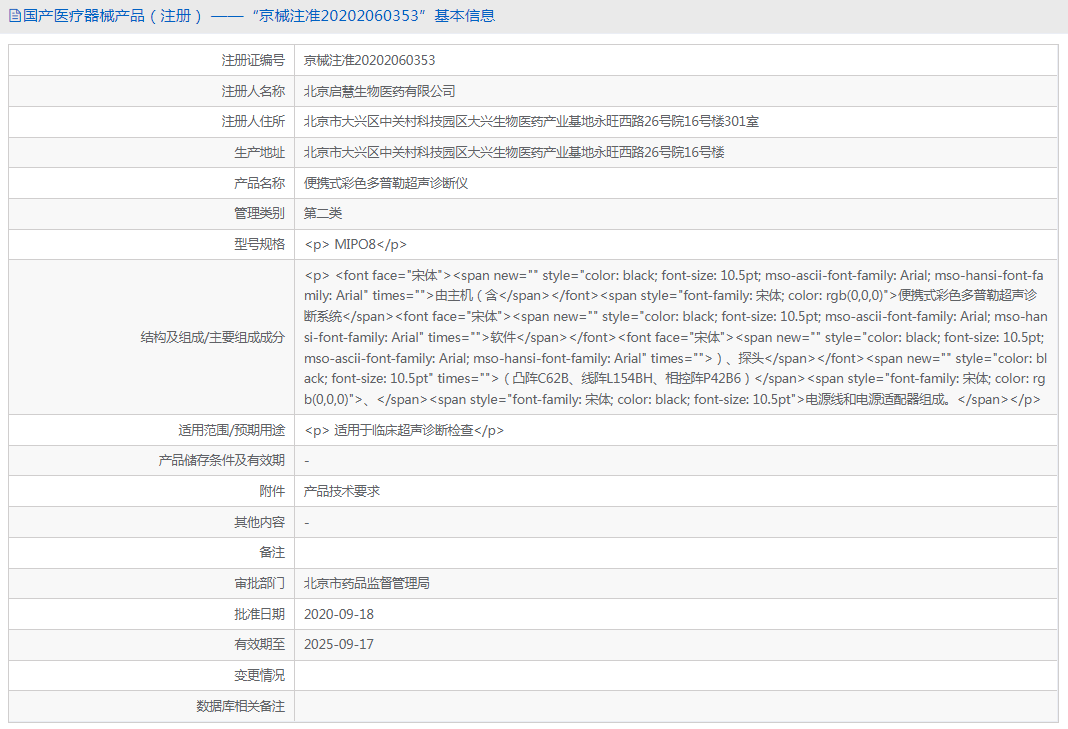
Task: Click the registrant address ending in 16号楼301室
Action: [531, 122]
